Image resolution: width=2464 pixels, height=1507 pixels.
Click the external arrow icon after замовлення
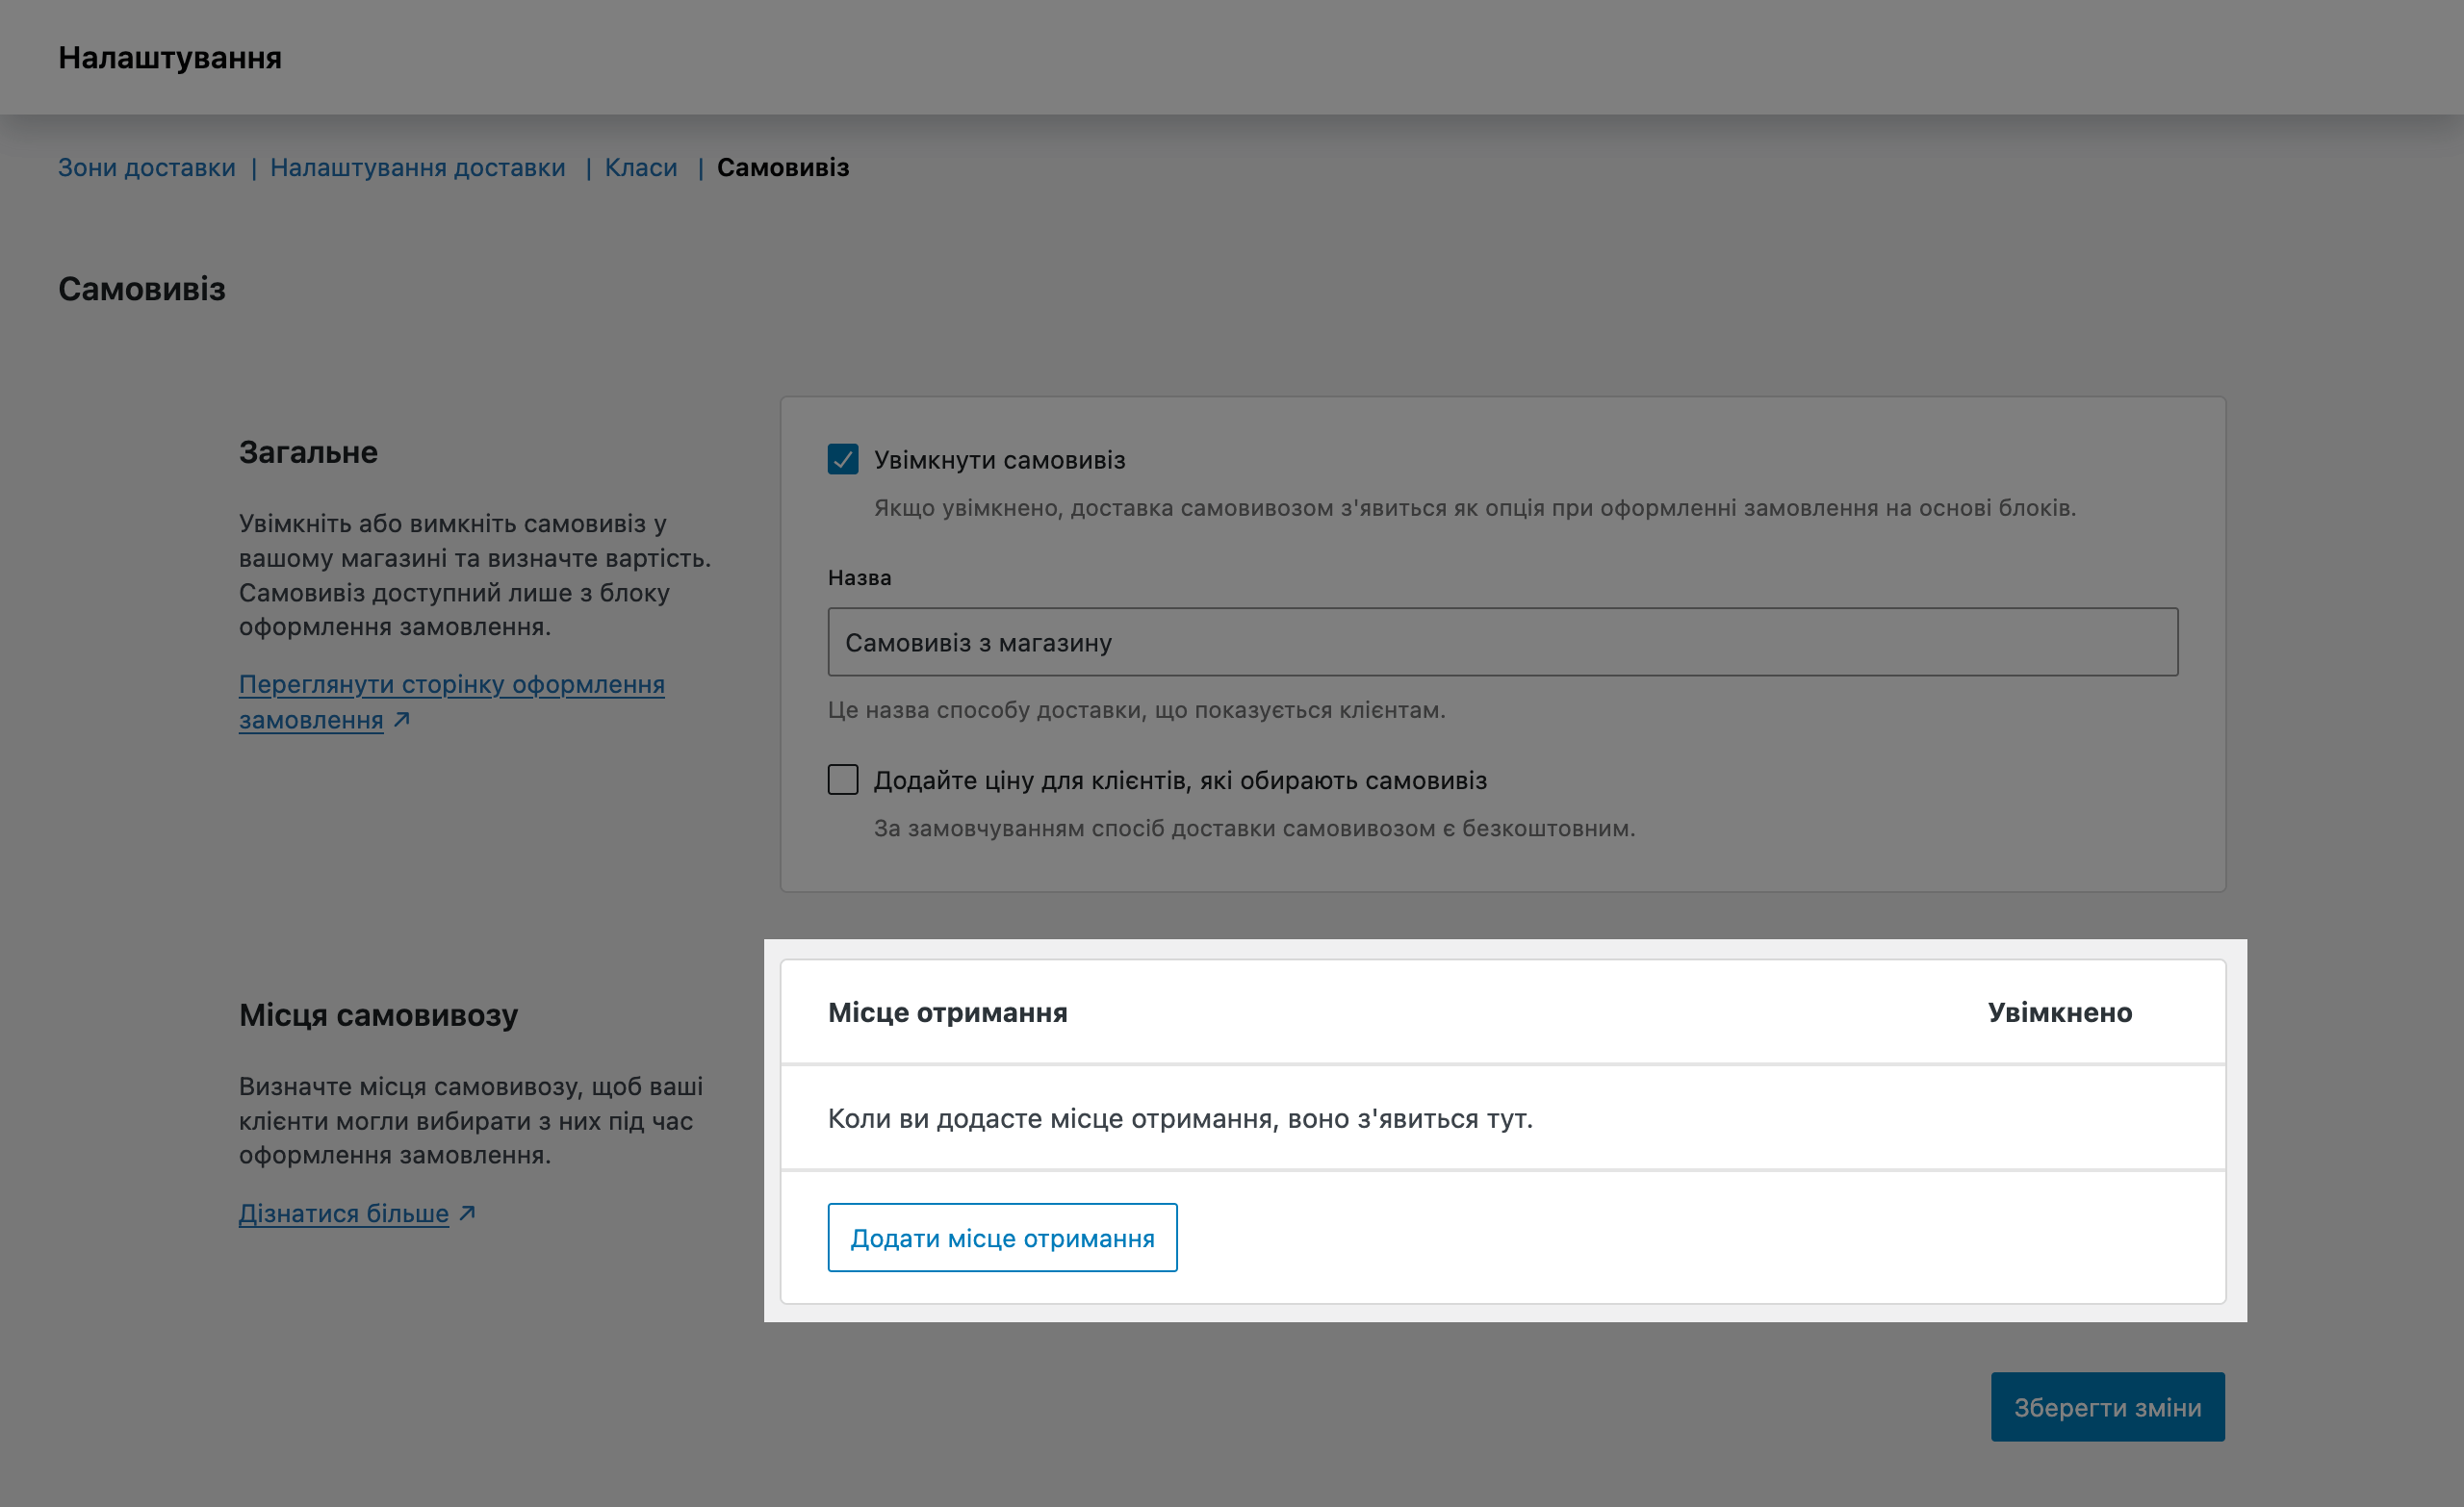402,719
